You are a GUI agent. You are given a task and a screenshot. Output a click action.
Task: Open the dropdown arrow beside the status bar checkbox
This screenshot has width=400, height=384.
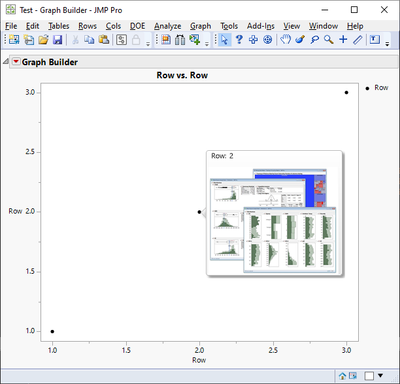pos(381,376)
